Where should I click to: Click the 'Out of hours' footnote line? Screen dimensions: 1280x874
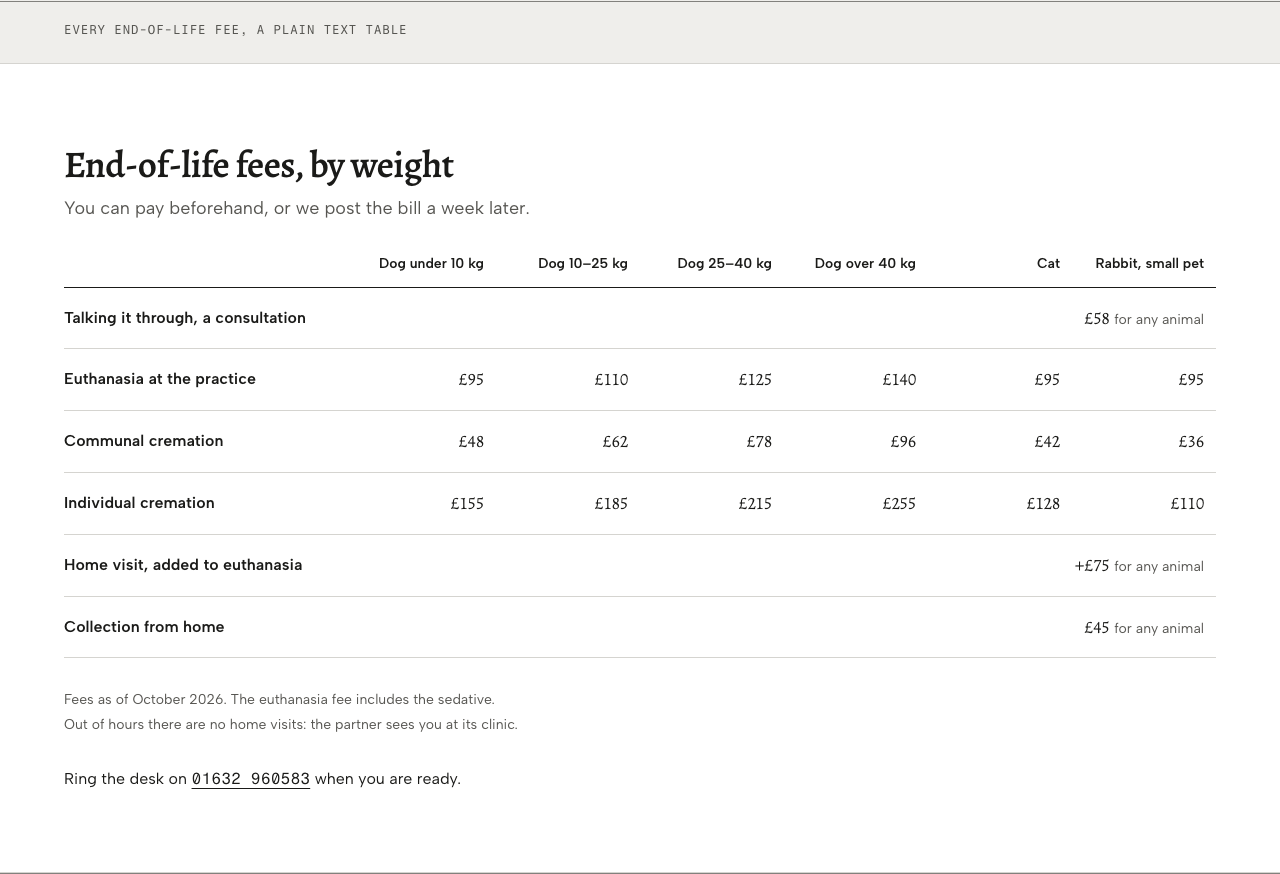[x=291, y=725]
